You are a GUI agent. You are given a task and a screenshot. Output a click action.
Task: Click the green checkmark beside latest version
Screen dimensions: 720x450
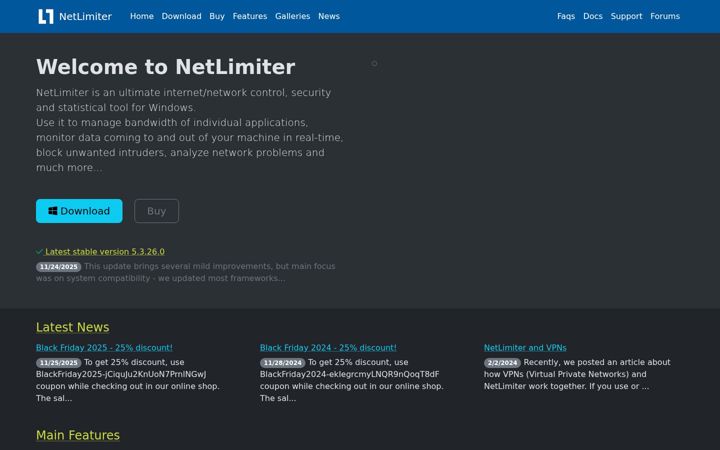coord(39,252)
